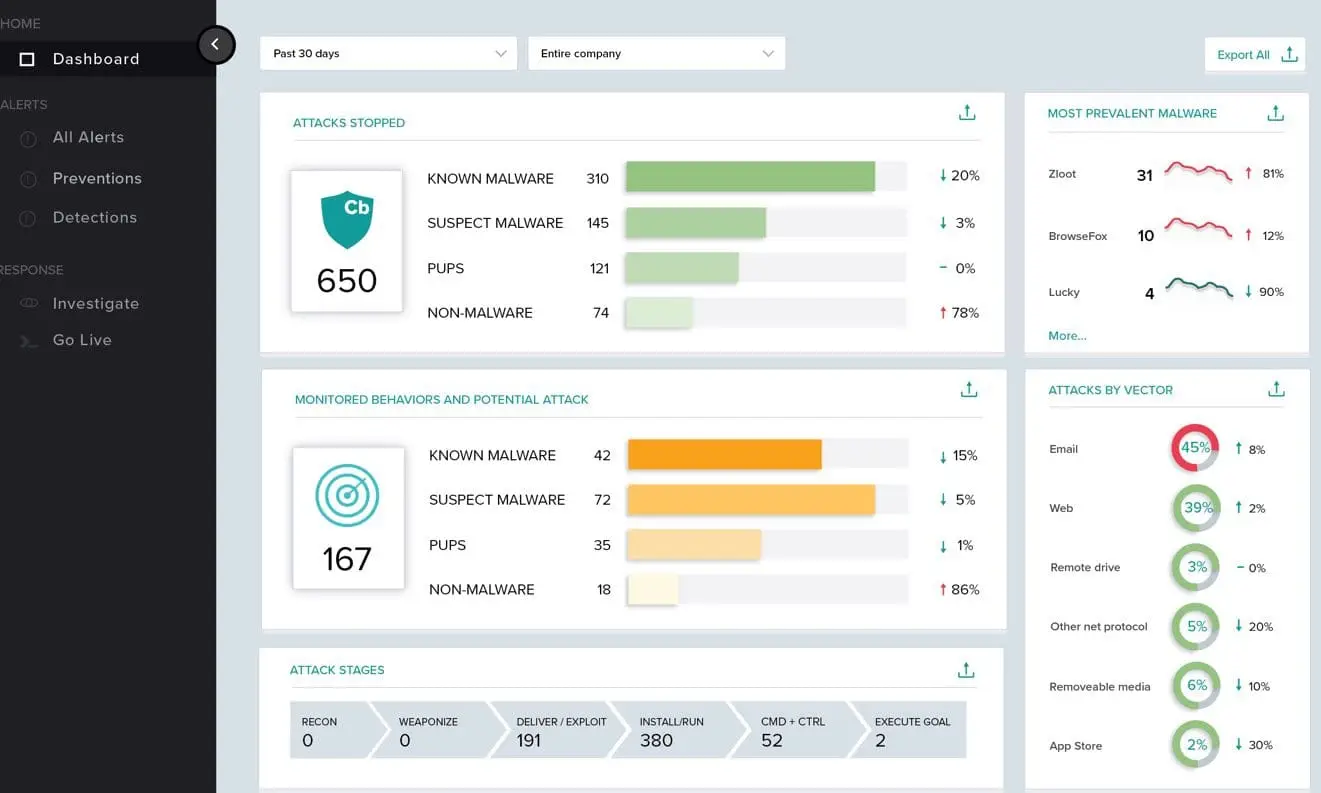
Task: Click the green Known Malware 310 bar
Action: (750, 177)
